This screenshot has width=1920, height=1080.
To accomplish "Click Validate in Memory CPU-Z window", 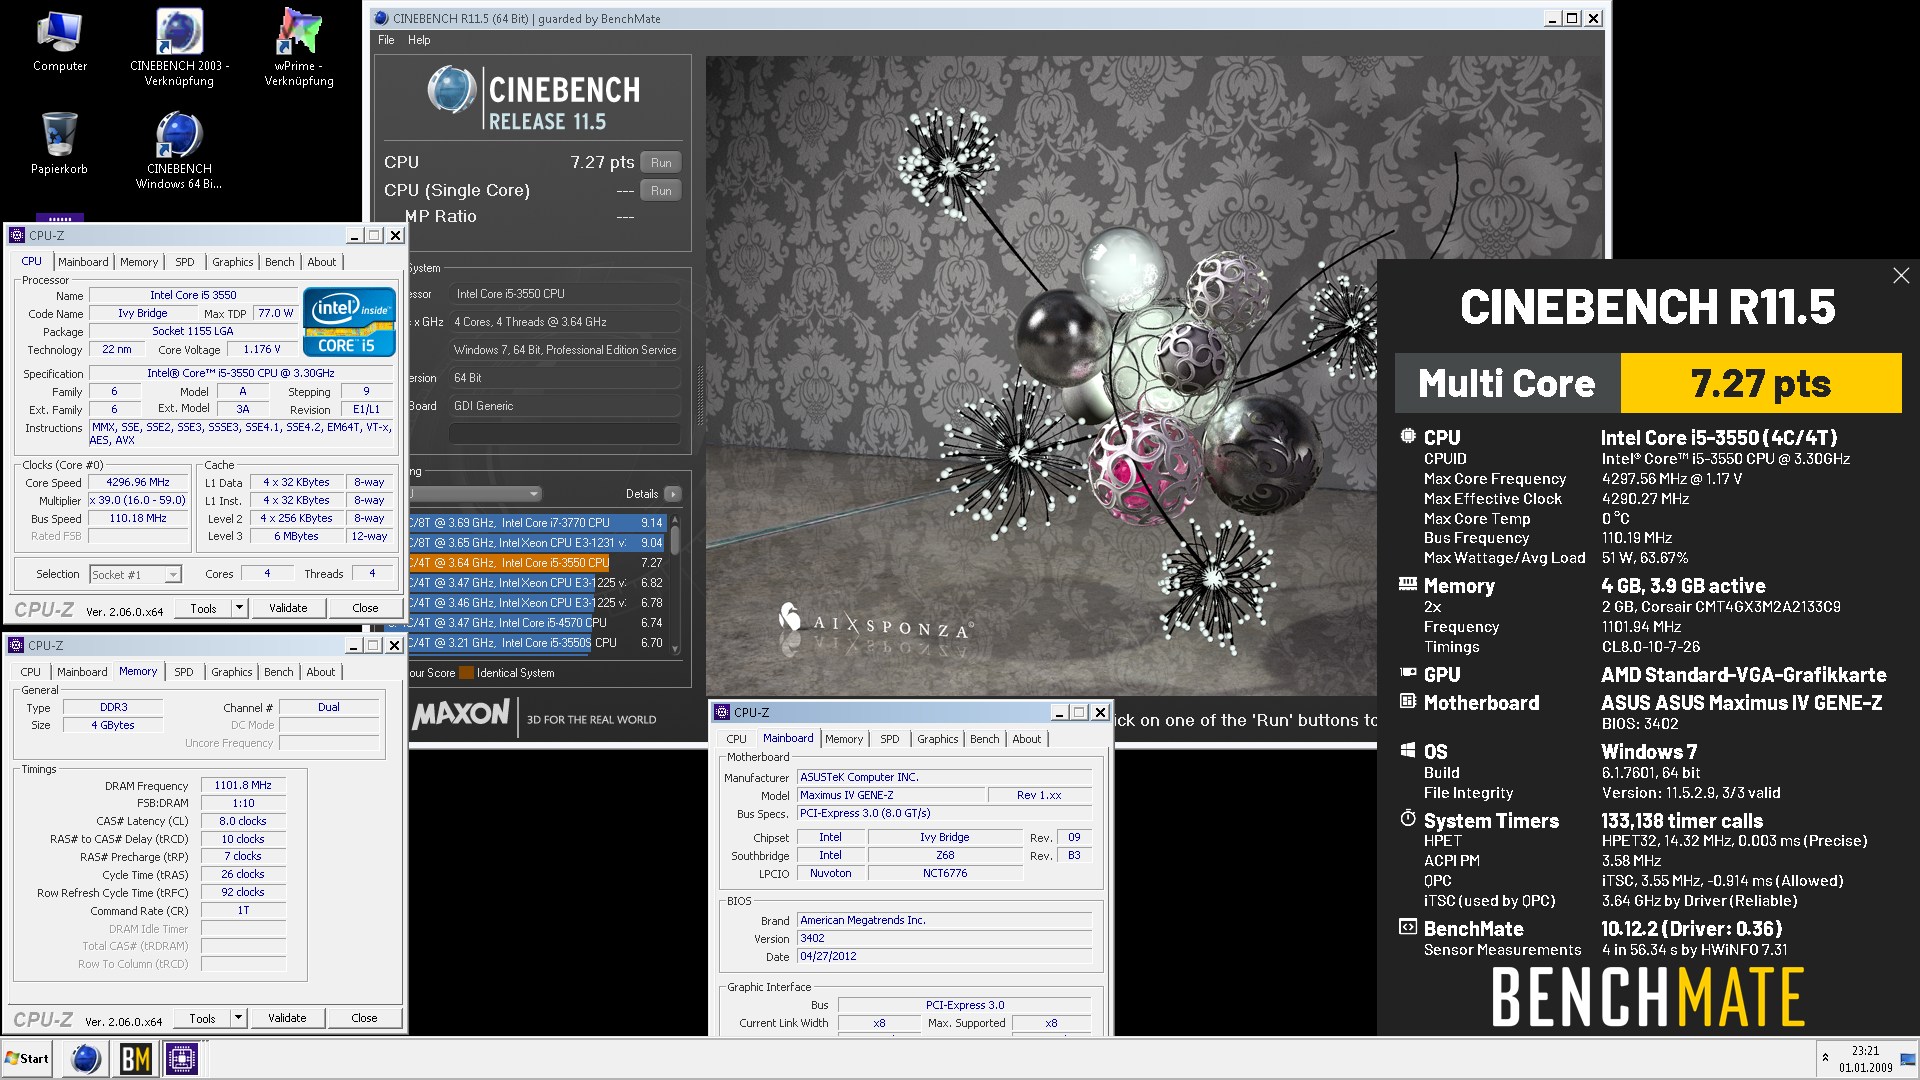I will coord(287,1018).
